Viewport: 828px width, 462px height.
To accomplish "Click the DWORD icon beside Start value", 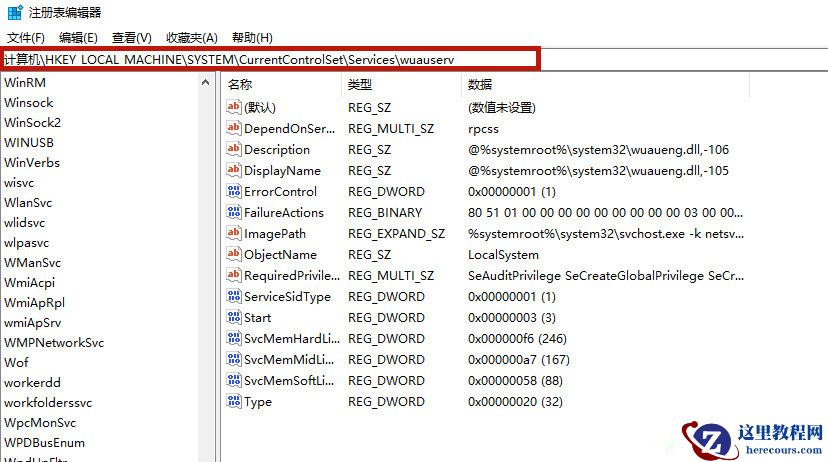I will 233,317.
